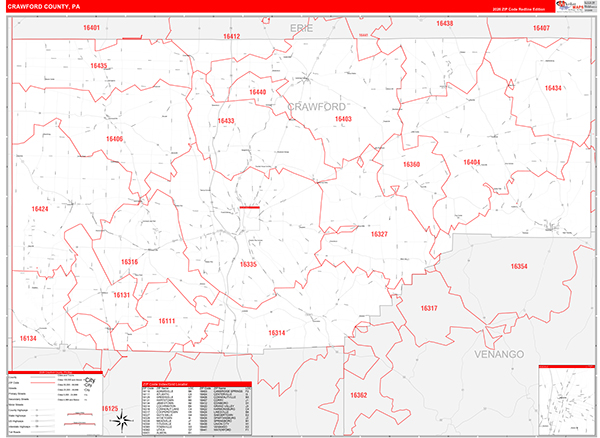The image size is (600, 438).
Task: Select ZIP code label 16125
Action: pos(110,409)
